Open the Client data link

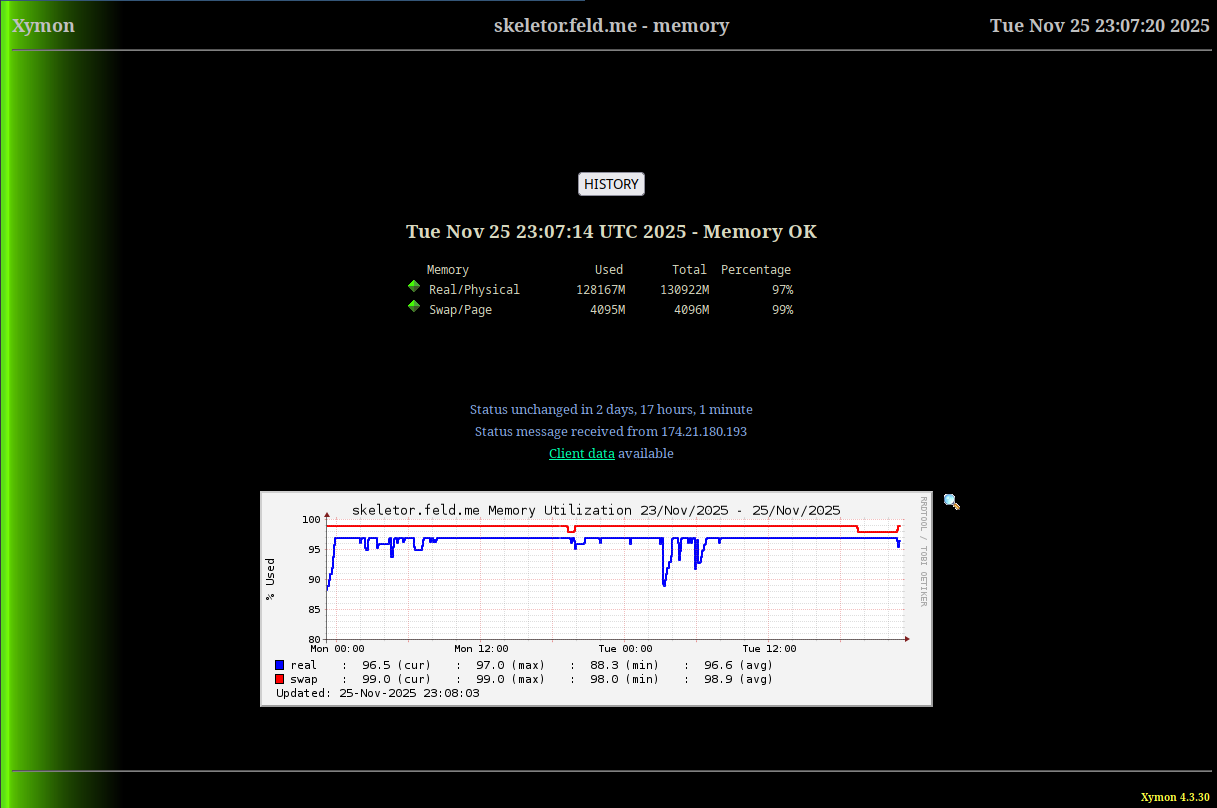(581, 454)
